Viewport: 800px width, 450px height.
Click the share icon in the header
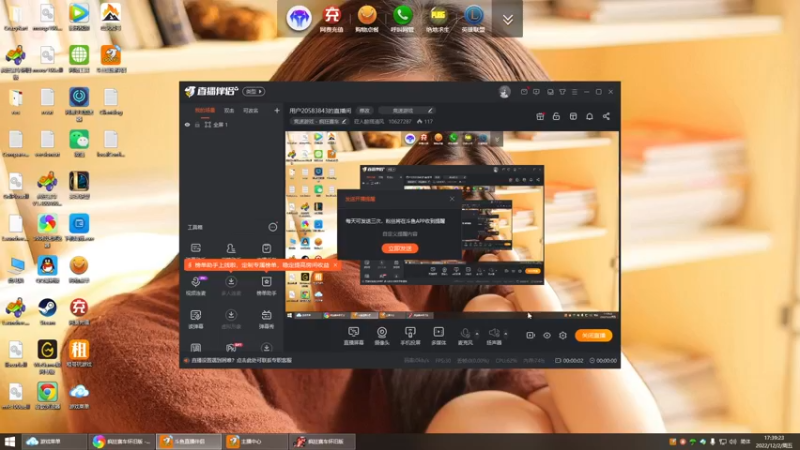[606, 116]
